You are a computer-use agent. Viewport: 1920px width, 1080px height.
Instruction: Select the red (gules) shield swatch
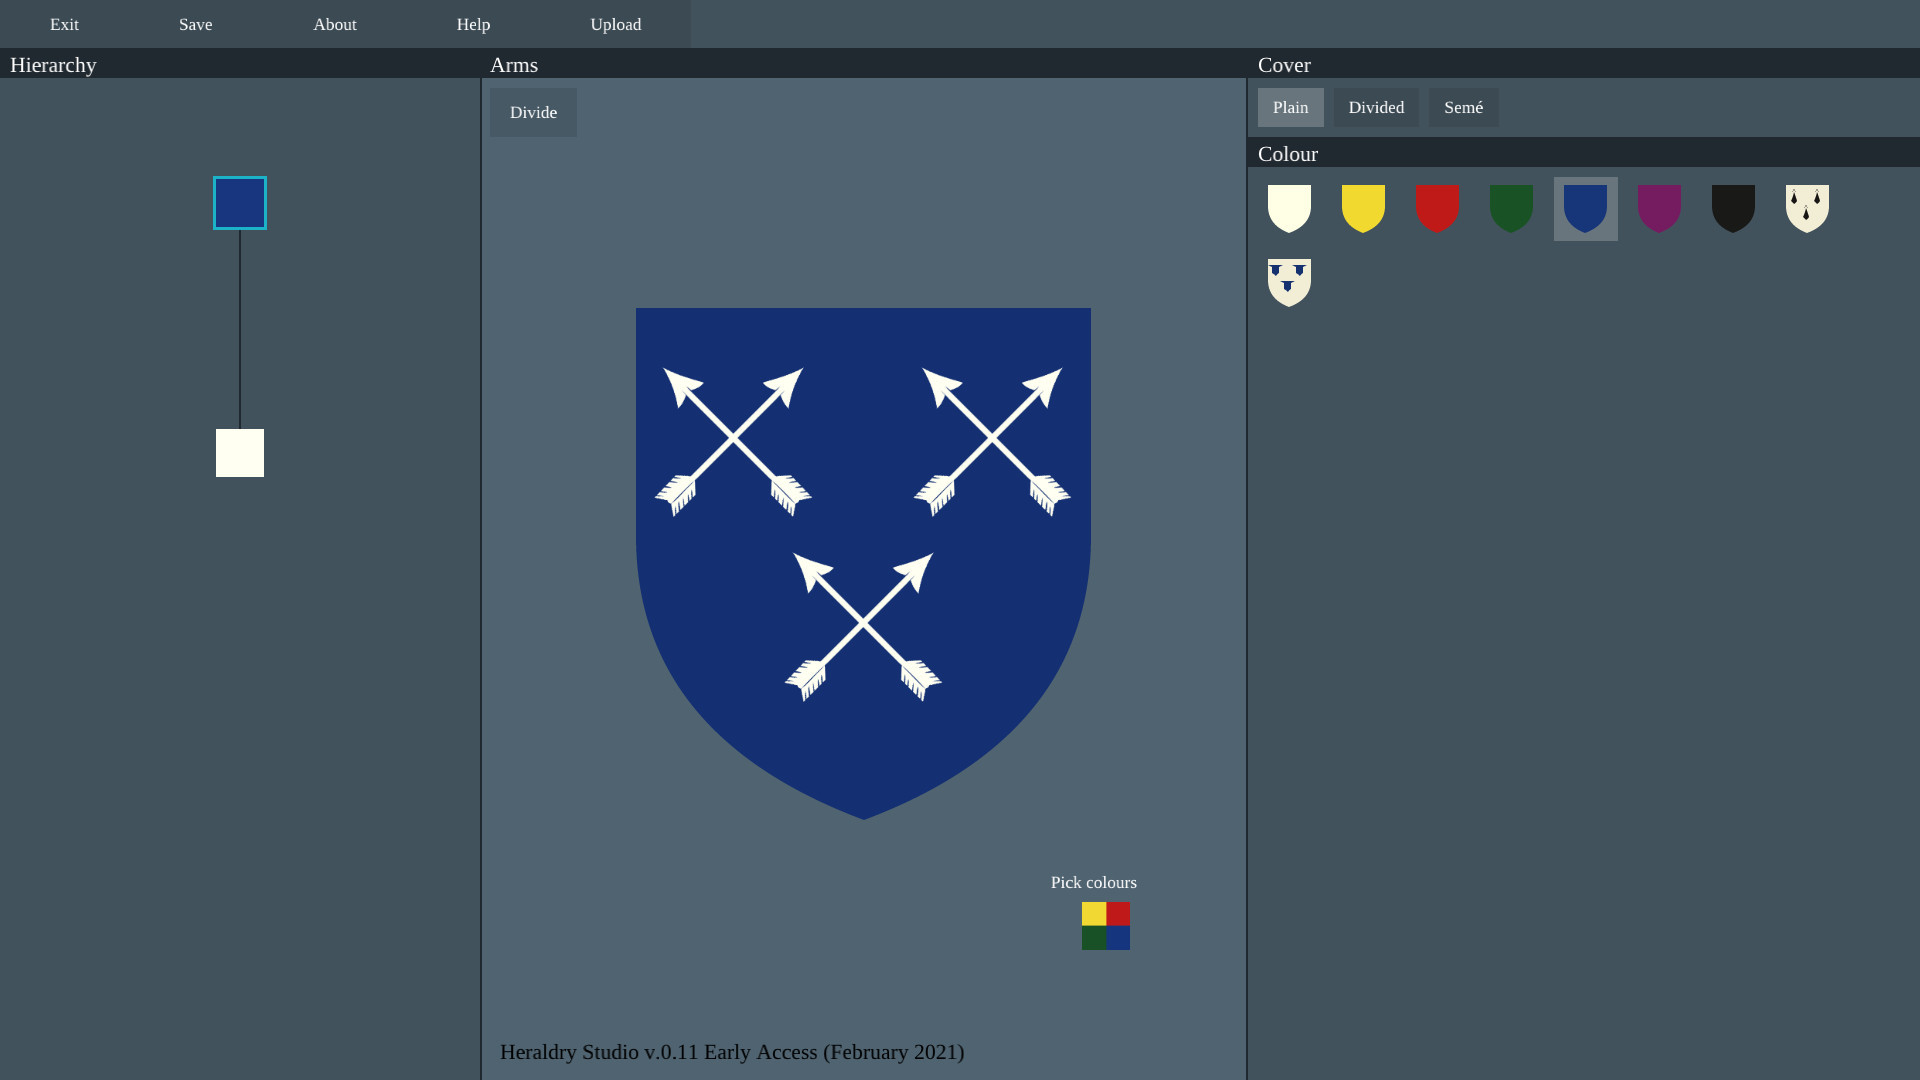[x=1437, y=208]
